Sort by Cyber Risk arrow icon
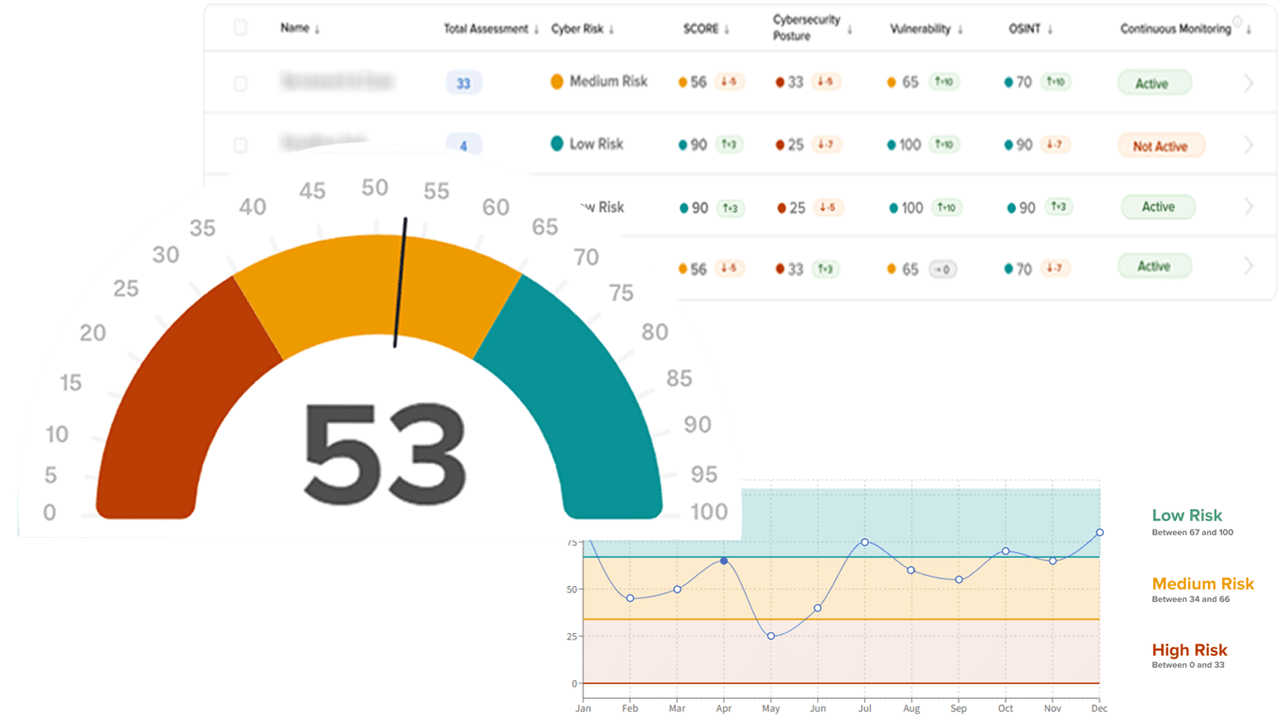This screenshot has width=1280, height=720. coord(611,30)
